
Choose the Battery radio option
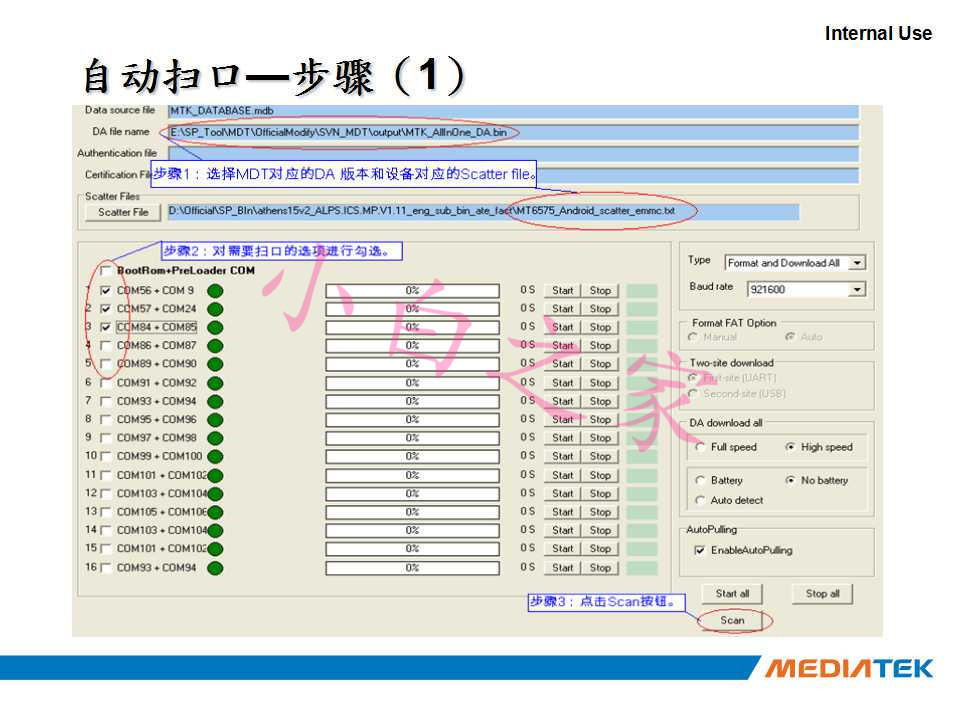point(700,481)
